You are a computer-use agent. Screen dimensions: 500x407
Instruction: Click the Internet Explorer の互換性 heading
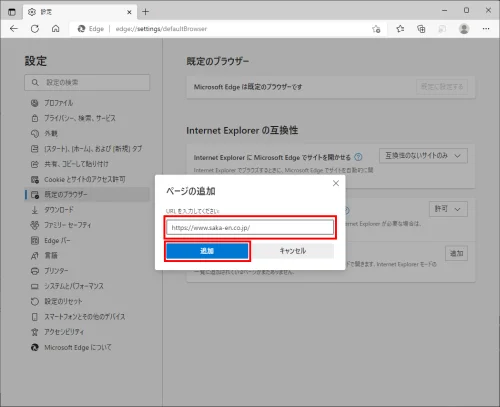(242, 130)
